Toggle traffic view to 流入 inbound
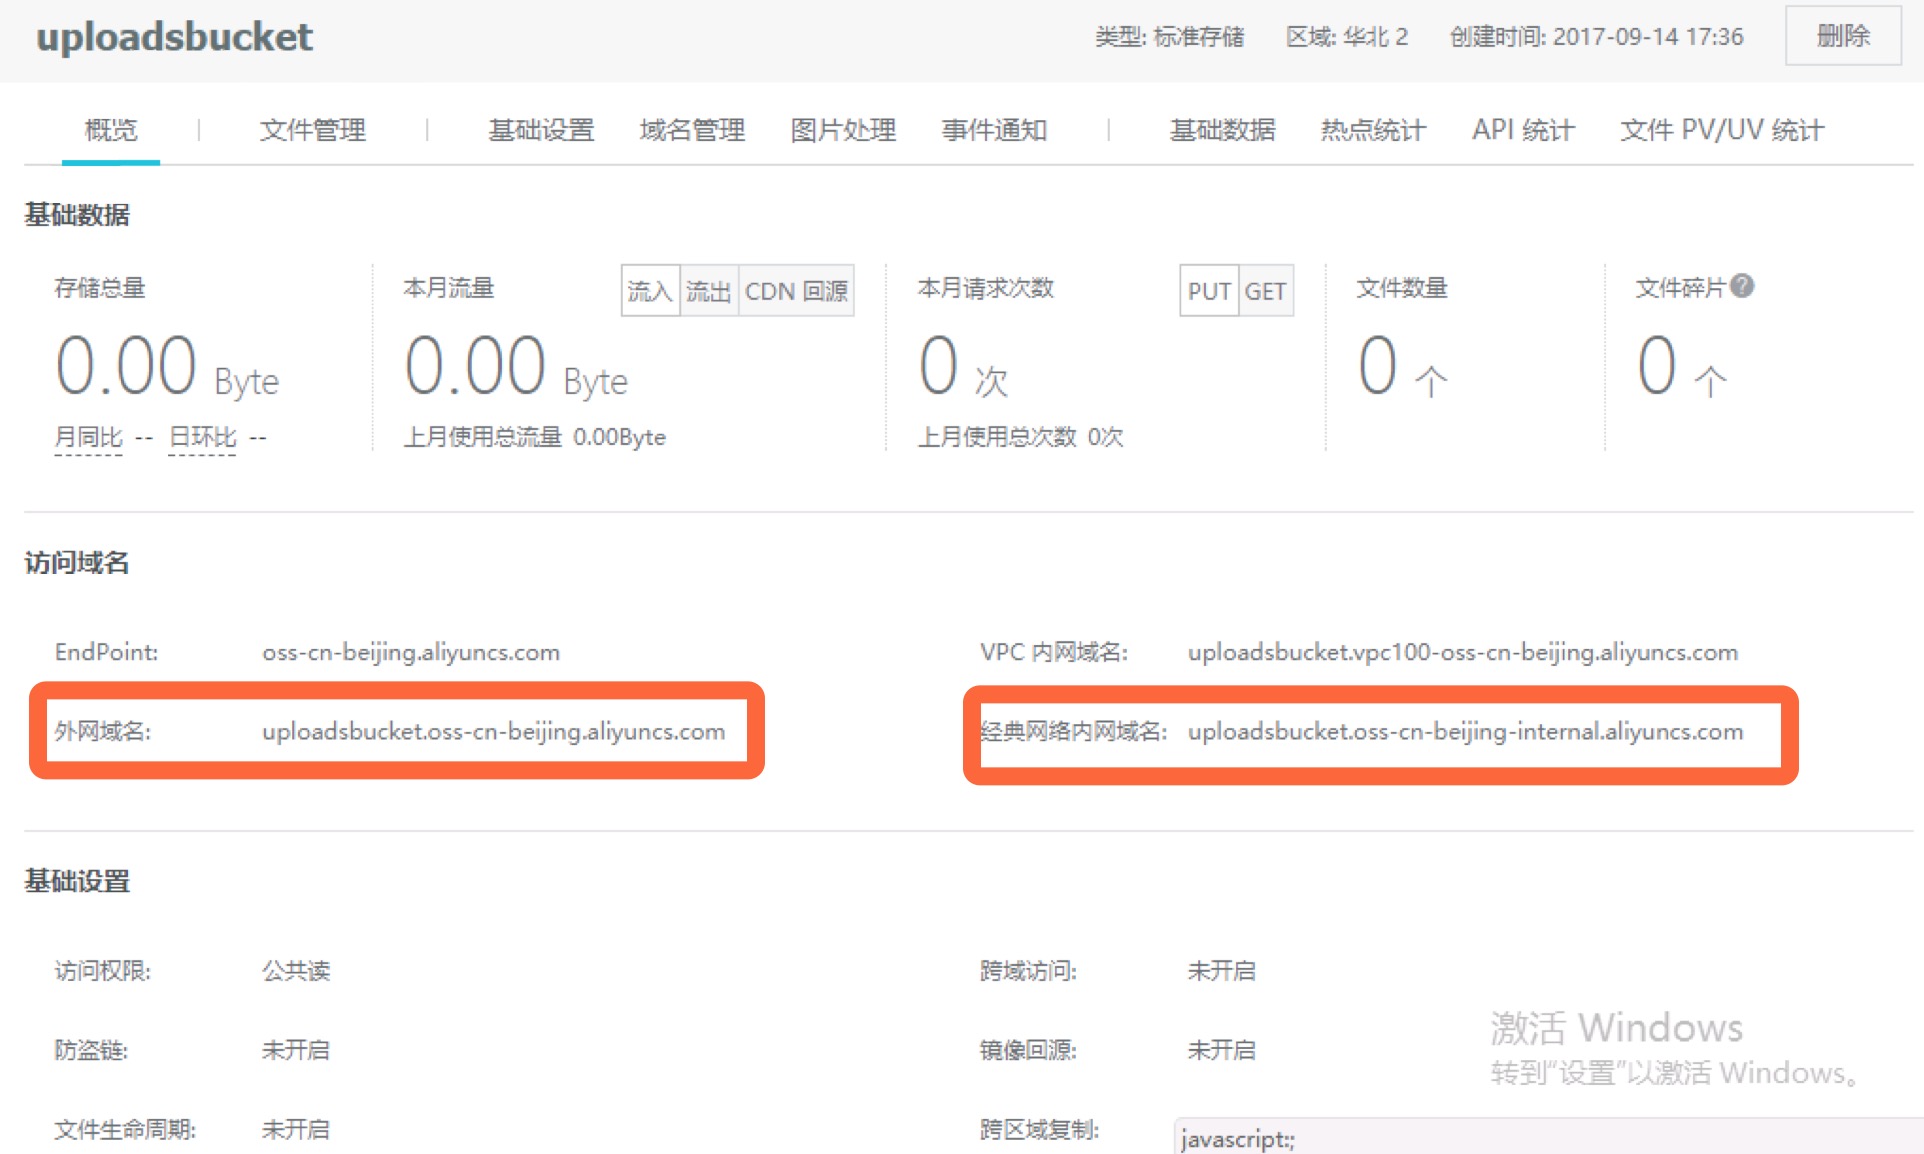The width and height of the screenshot is (1924, 1154). click(650, 291)
